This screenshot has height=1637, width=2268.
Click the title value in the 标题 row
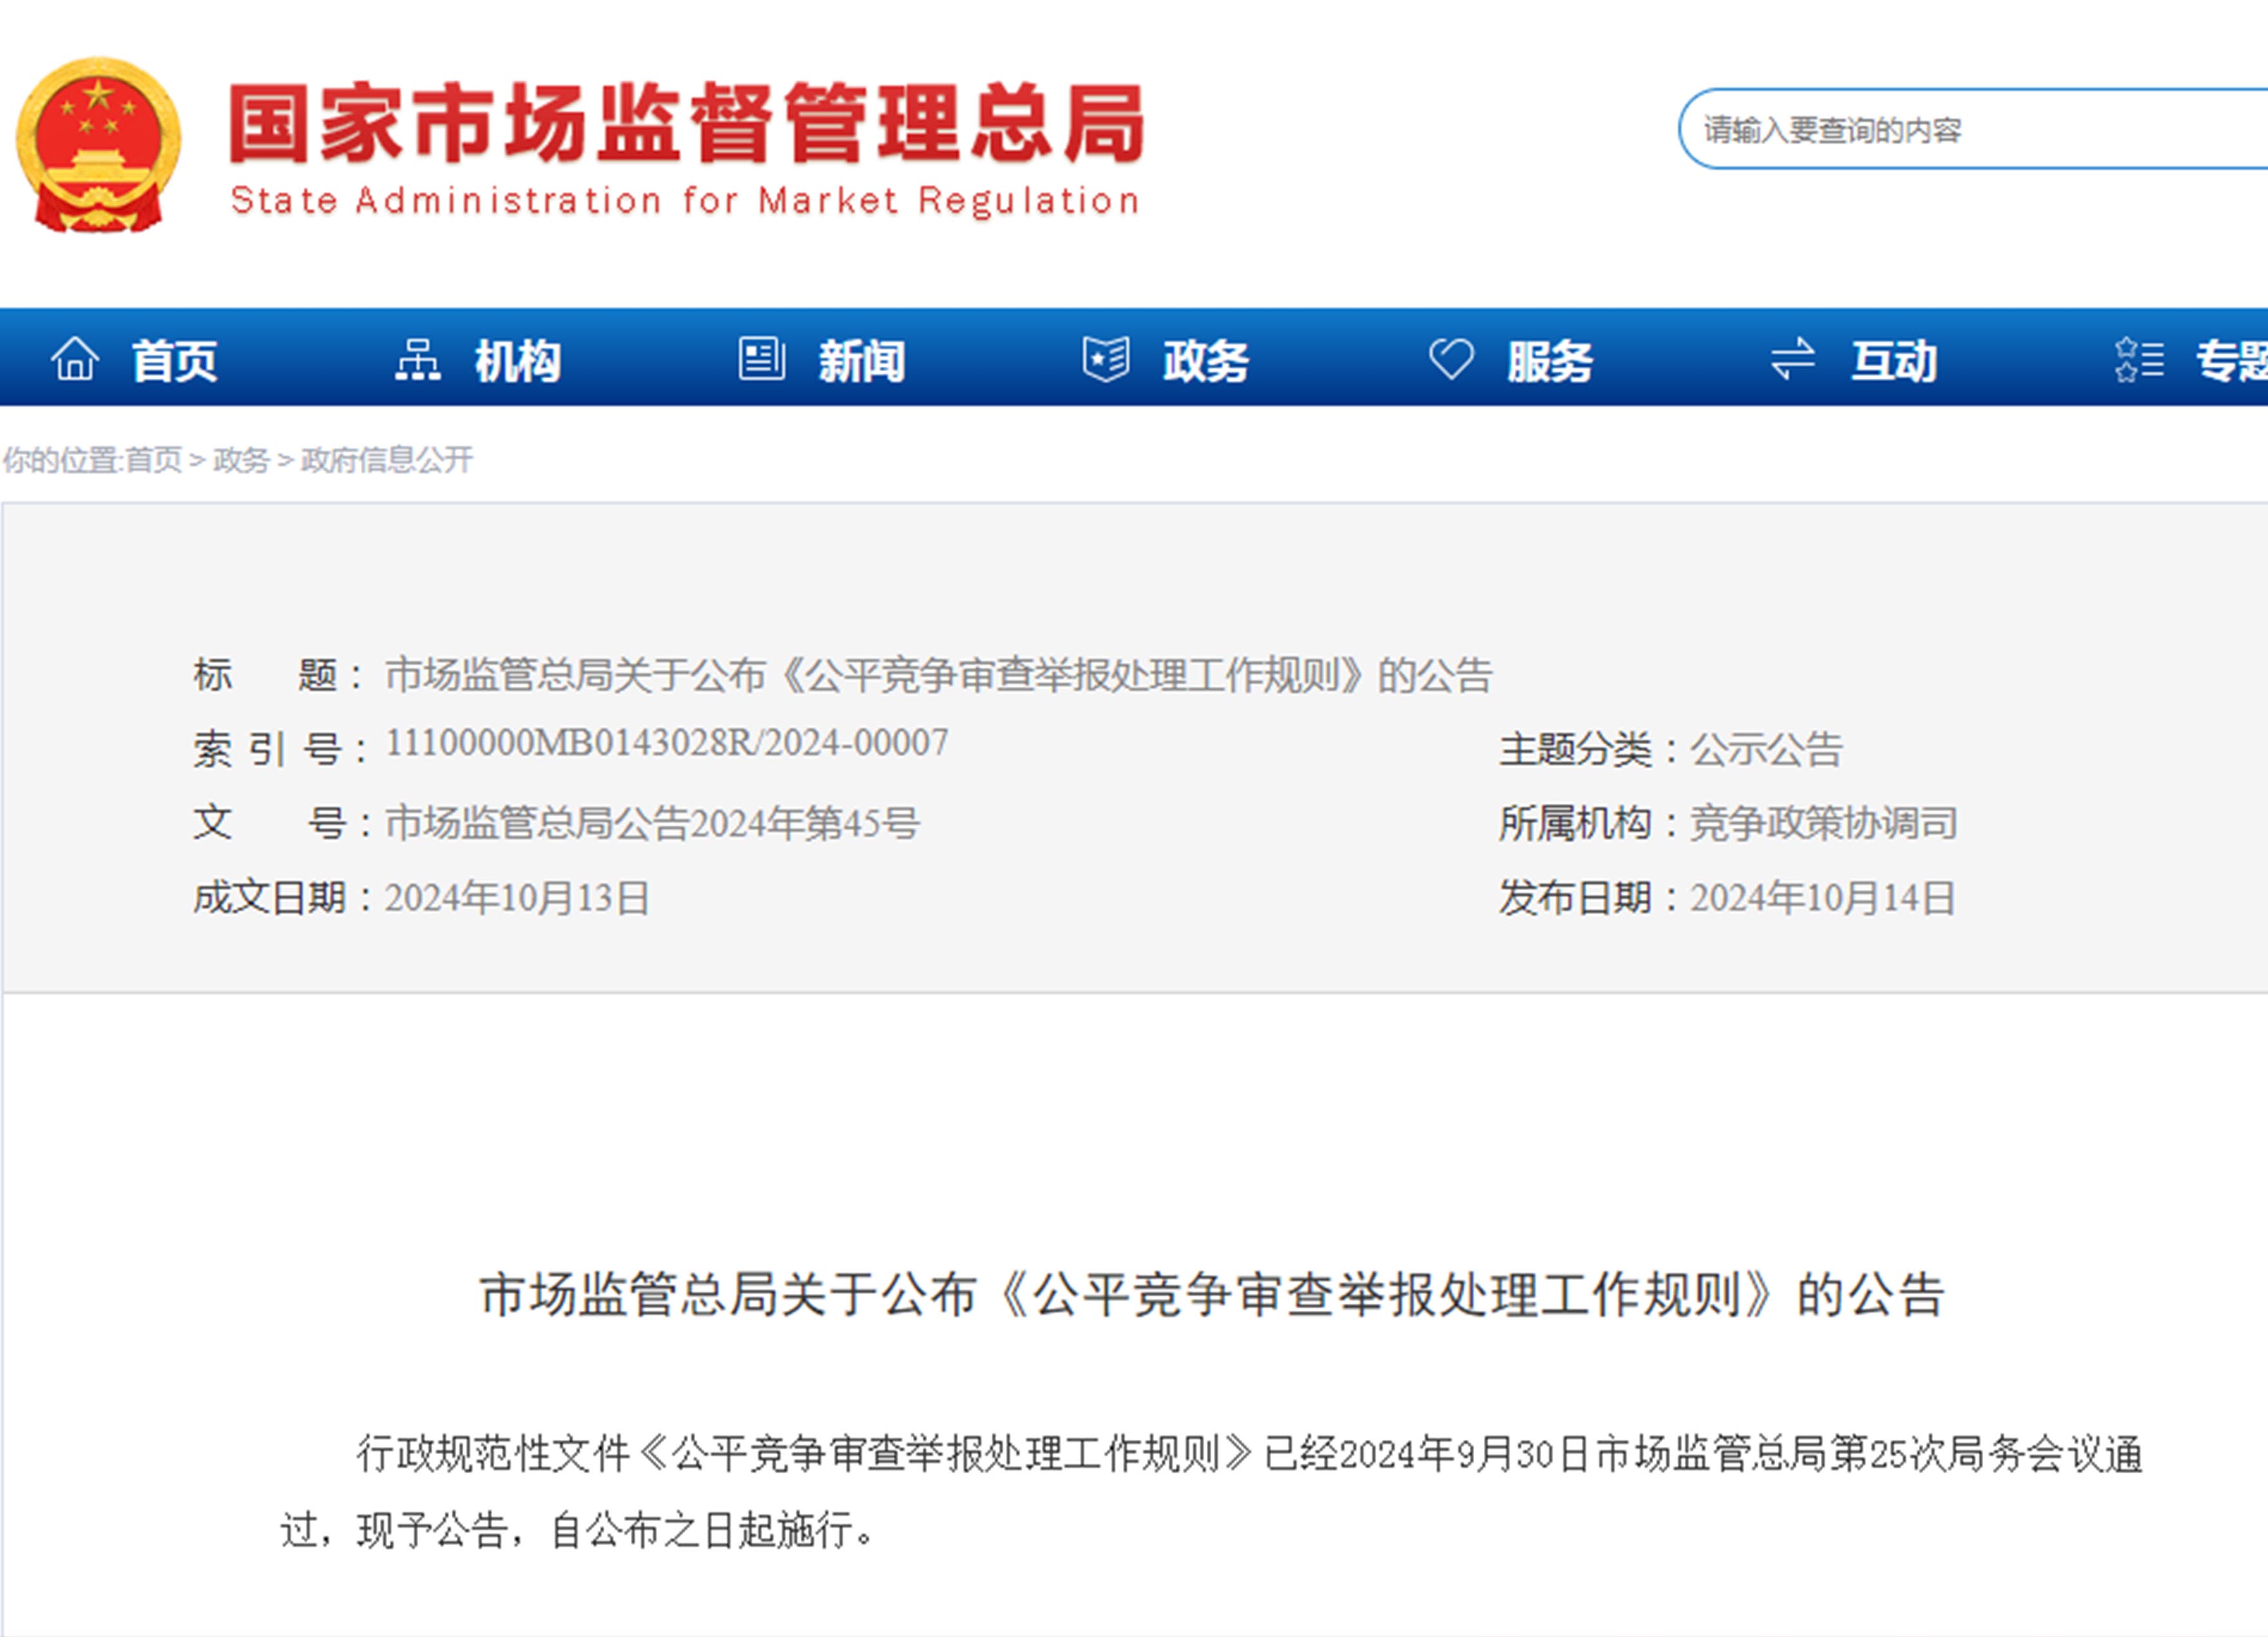click(x=939, y=675)
